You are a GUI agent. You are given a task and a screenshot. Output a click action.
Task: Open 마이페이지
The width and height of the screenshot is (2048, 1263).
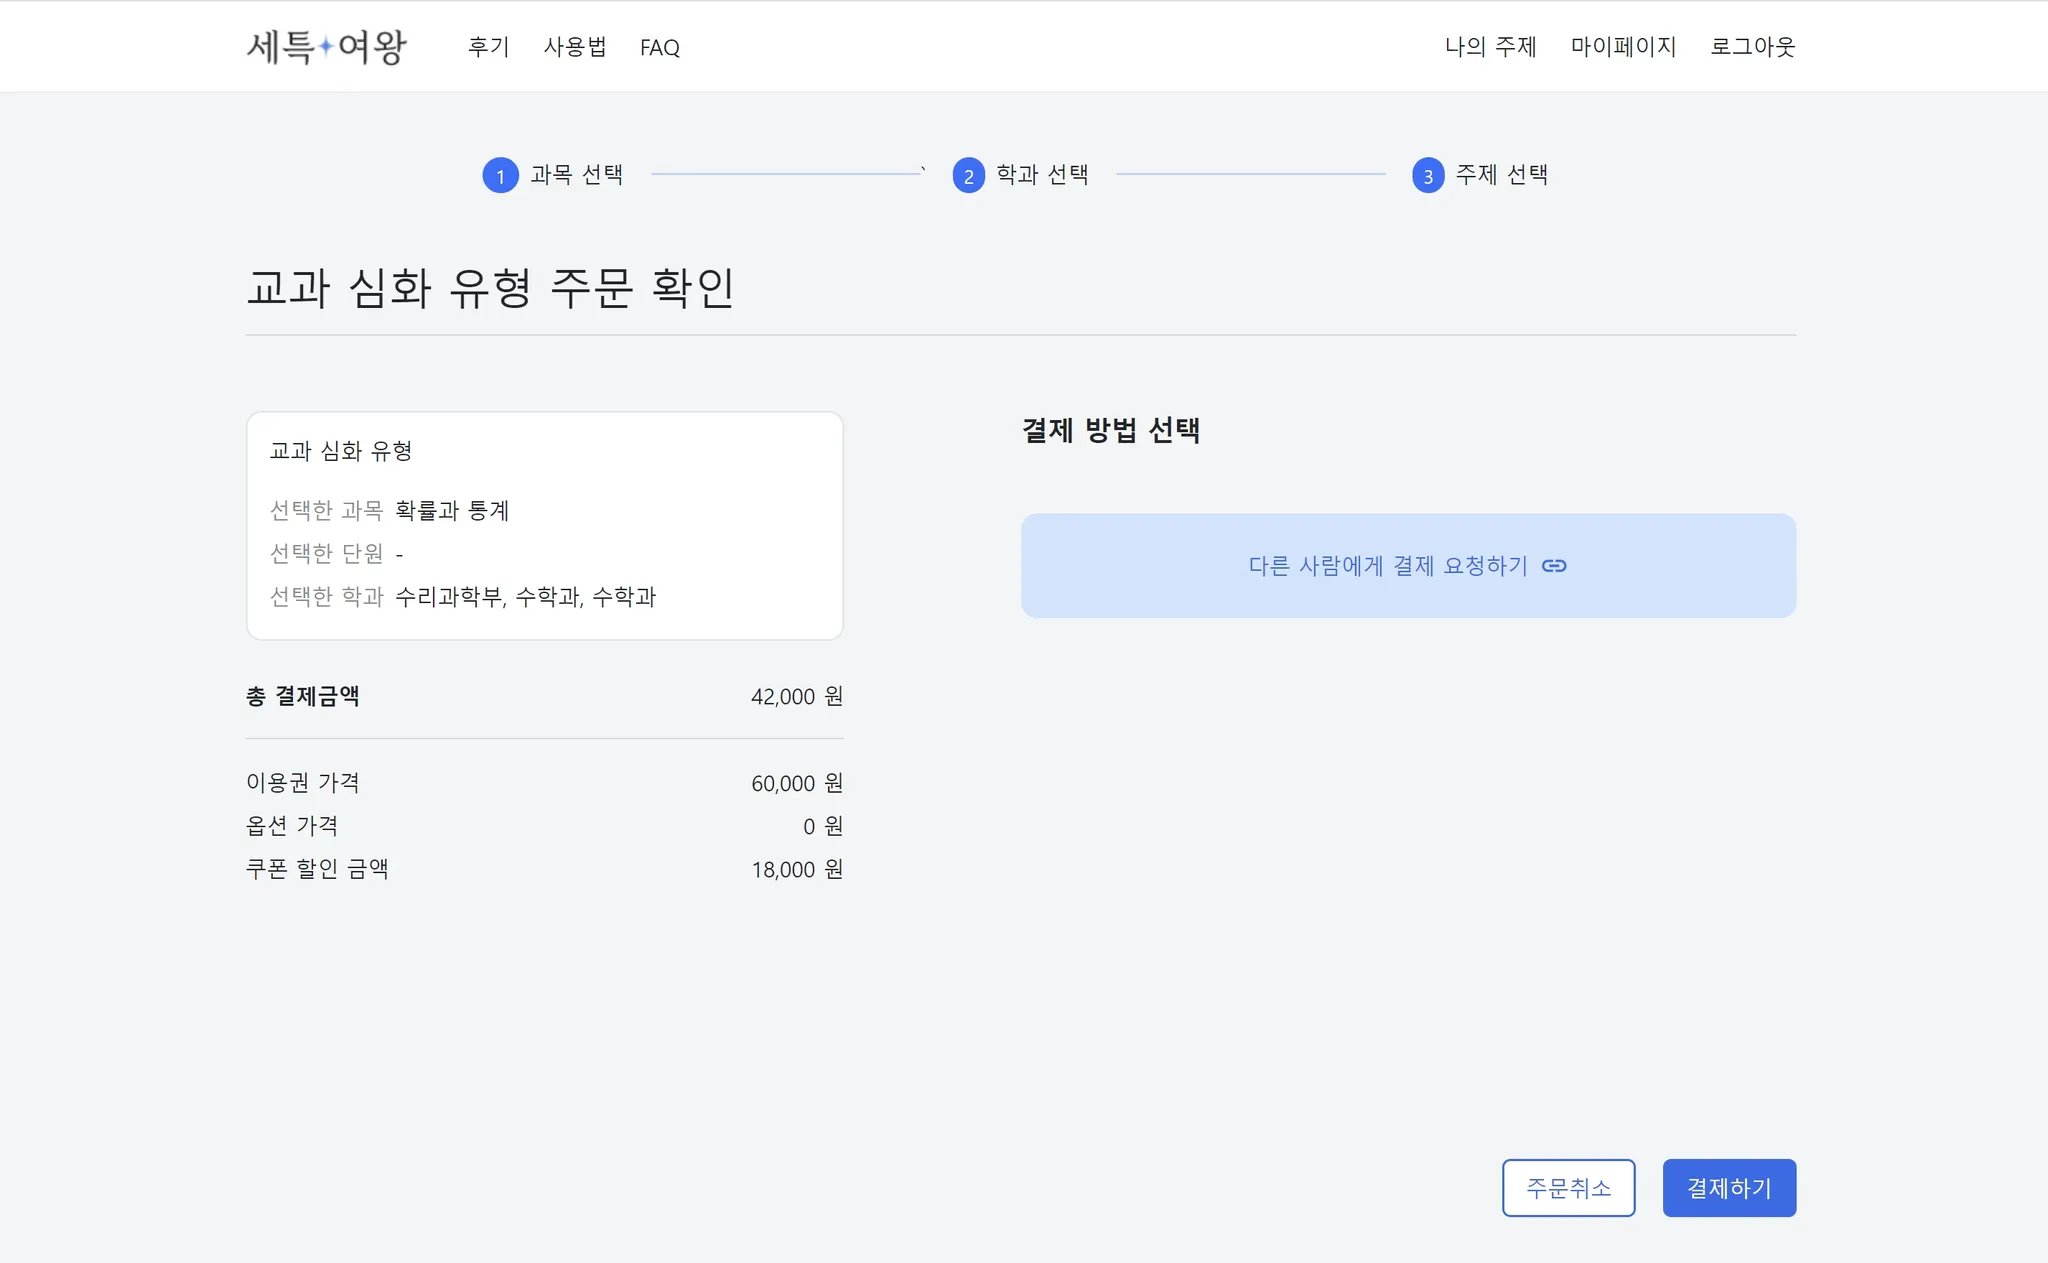coord(1623,47)
